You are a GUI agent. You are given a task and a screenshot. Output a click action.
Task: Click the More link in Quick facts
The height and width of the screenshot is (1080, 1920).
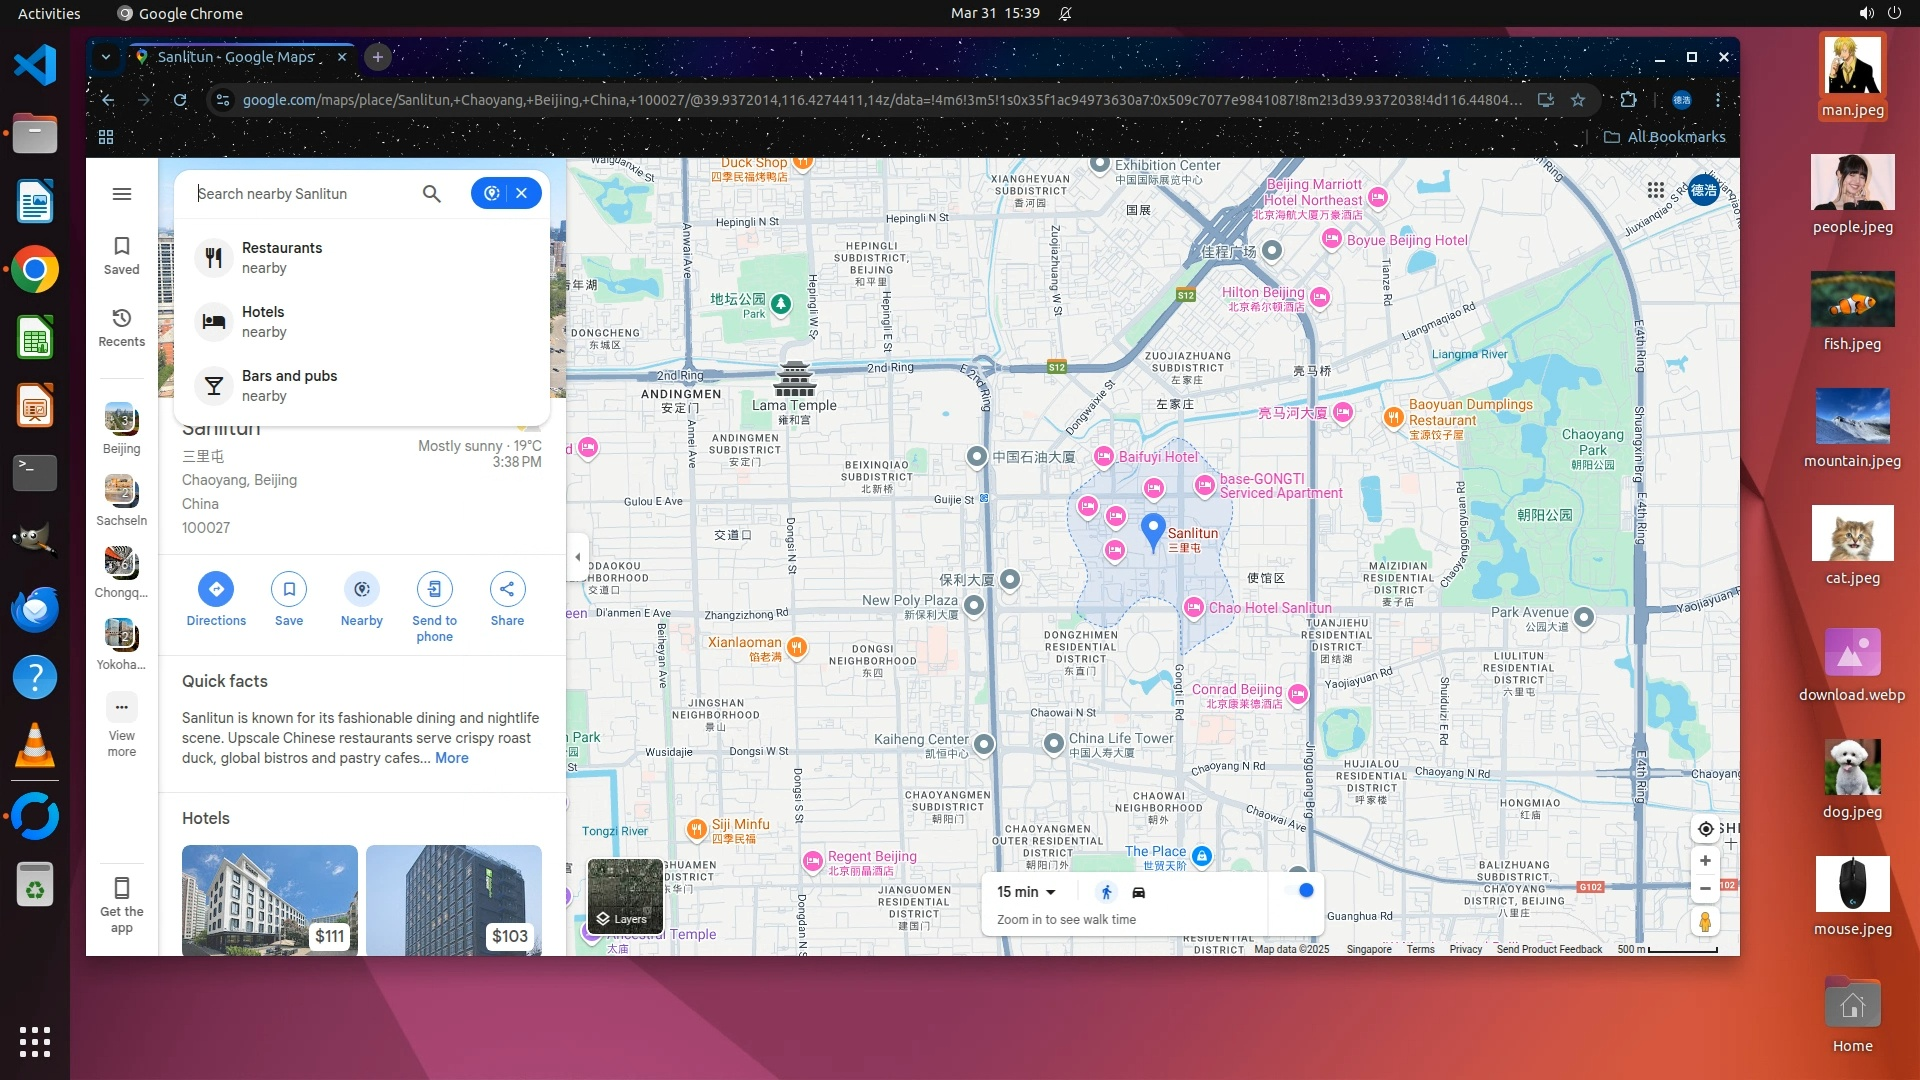[451, 758]
